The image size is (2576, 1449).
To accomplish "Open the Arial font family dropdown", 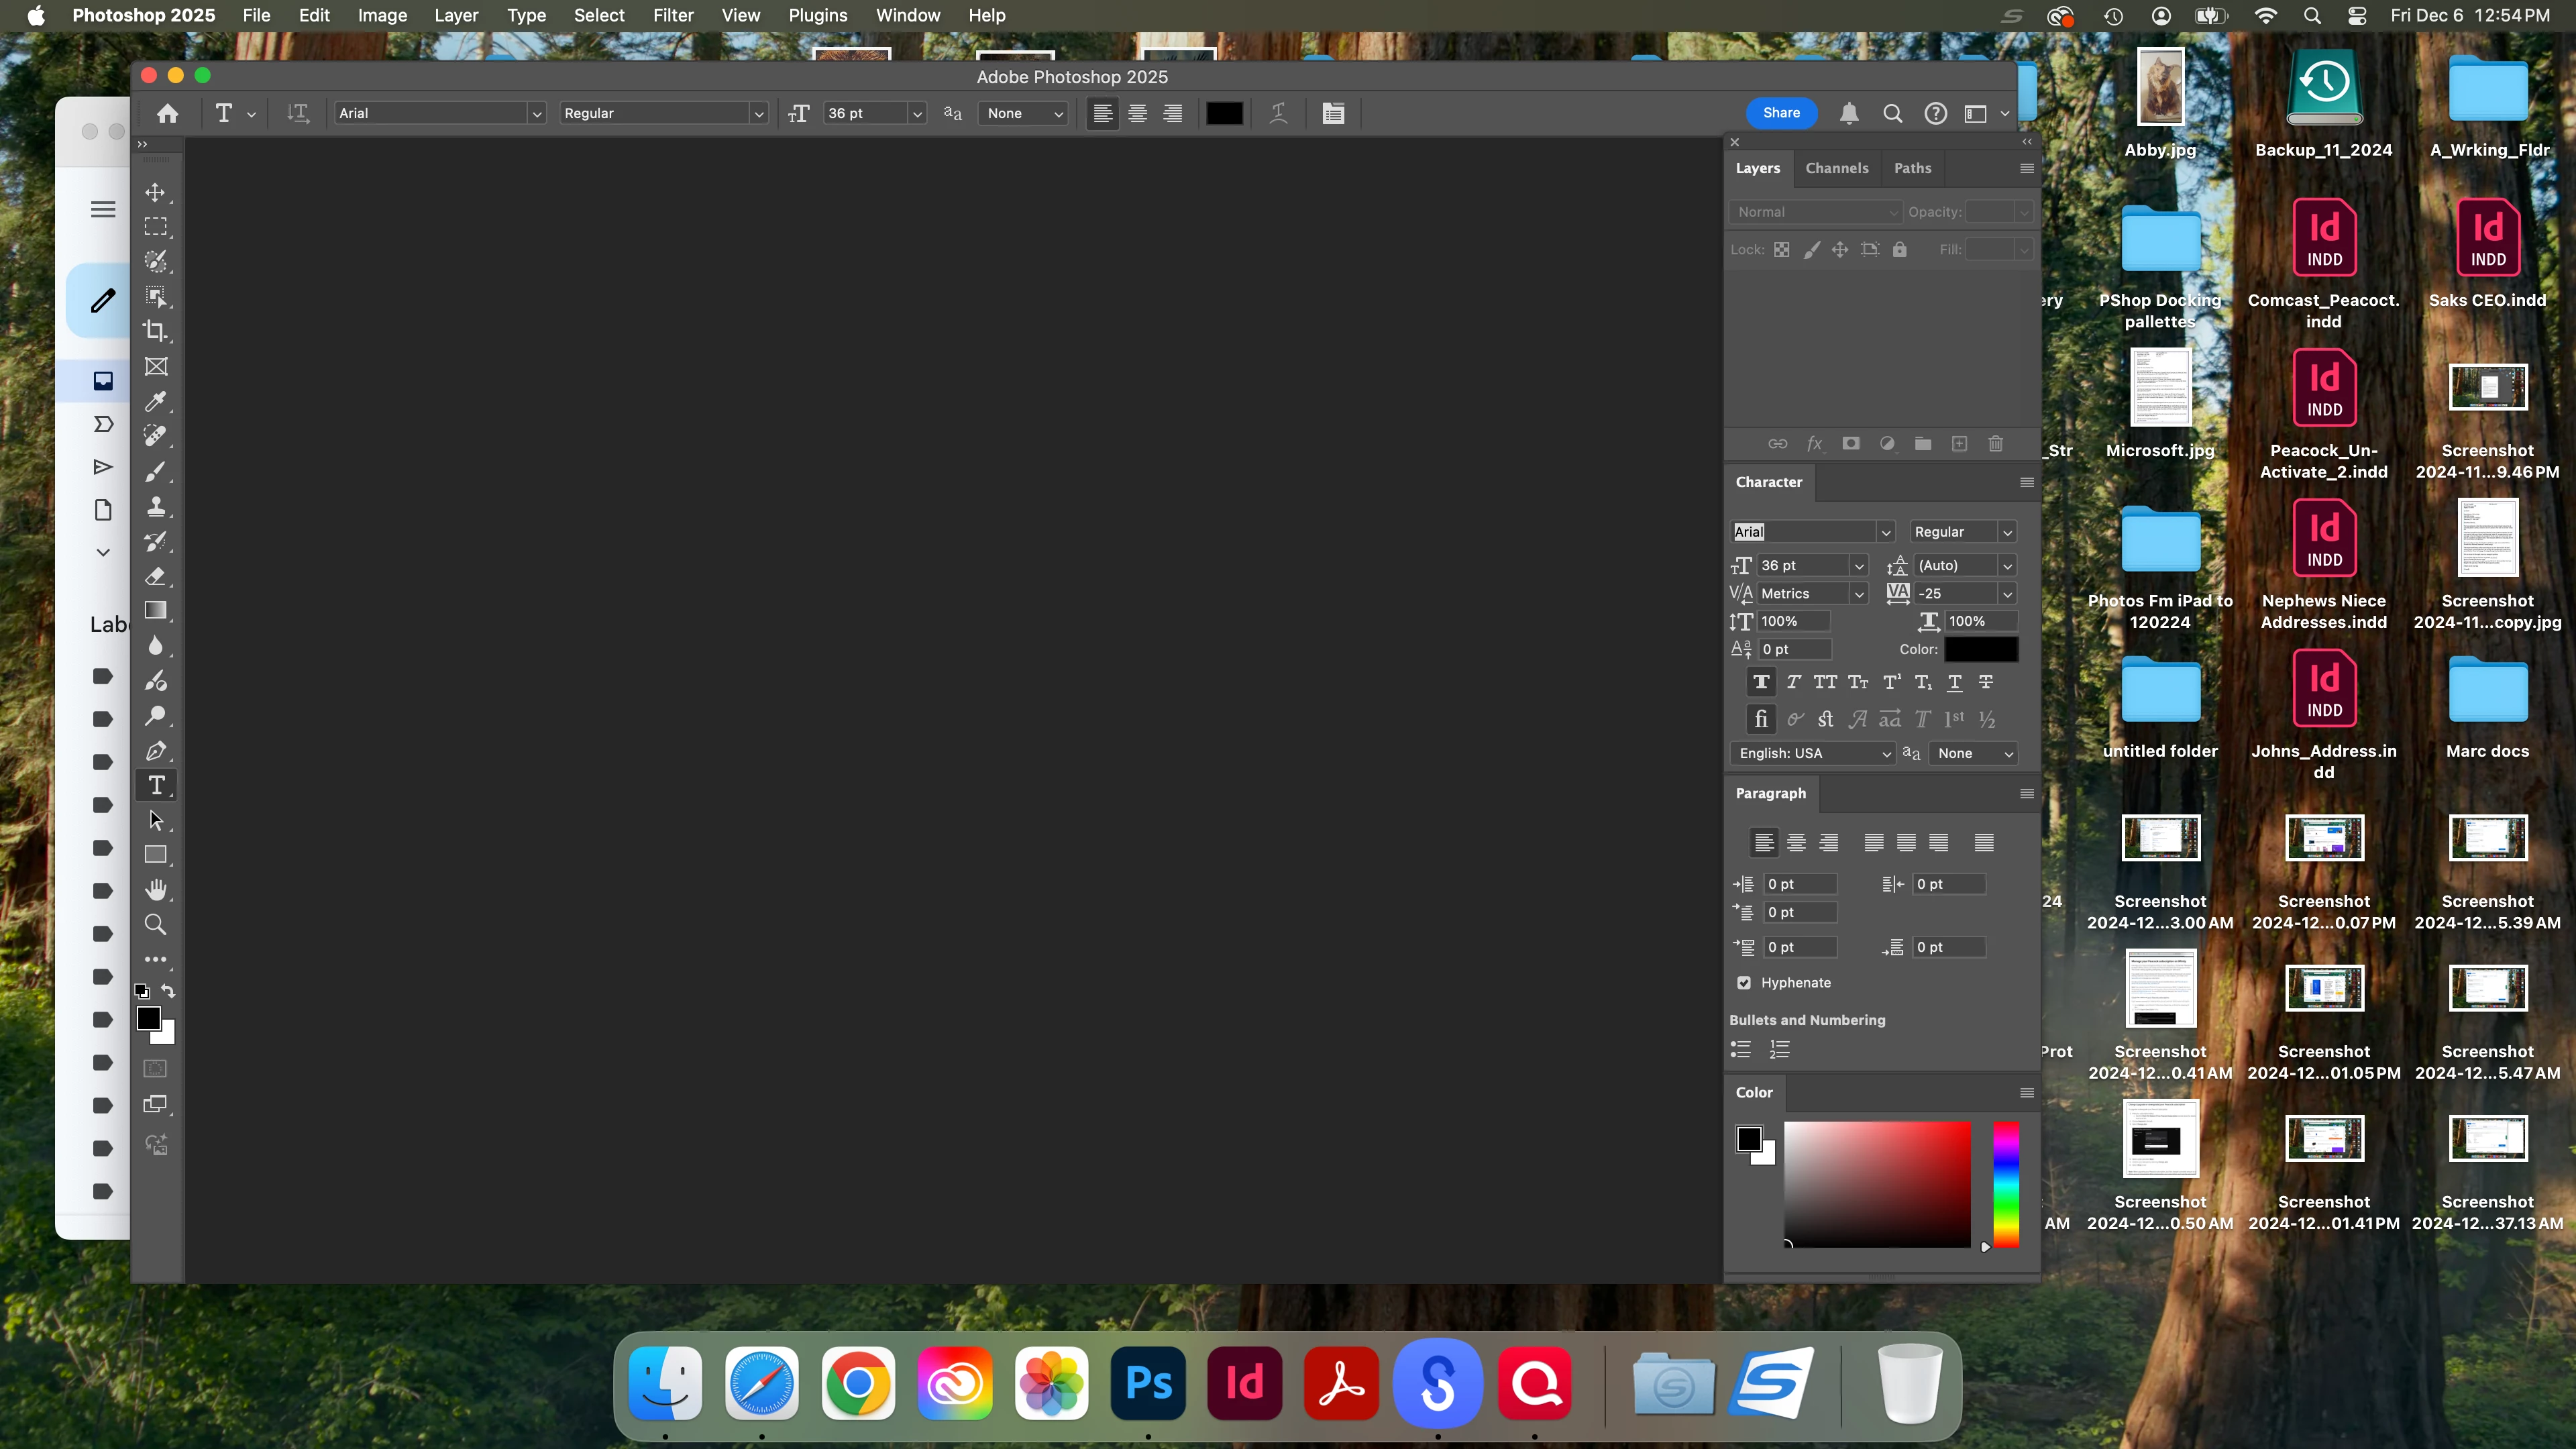I will [536, 114].
